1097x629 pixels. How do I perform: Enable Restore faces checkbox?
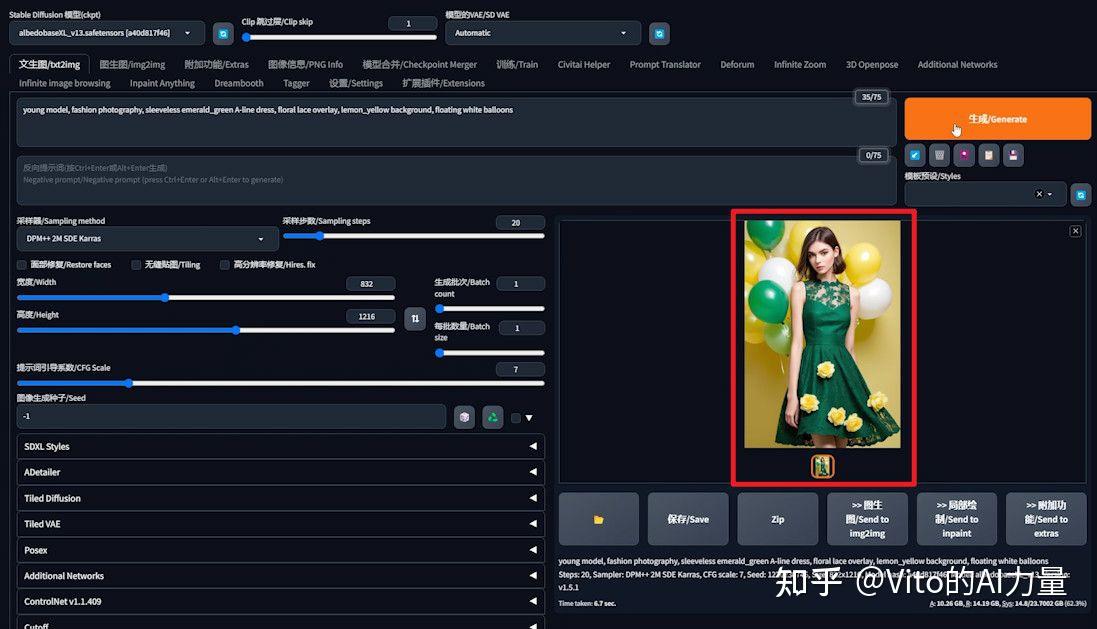[22, 264]
